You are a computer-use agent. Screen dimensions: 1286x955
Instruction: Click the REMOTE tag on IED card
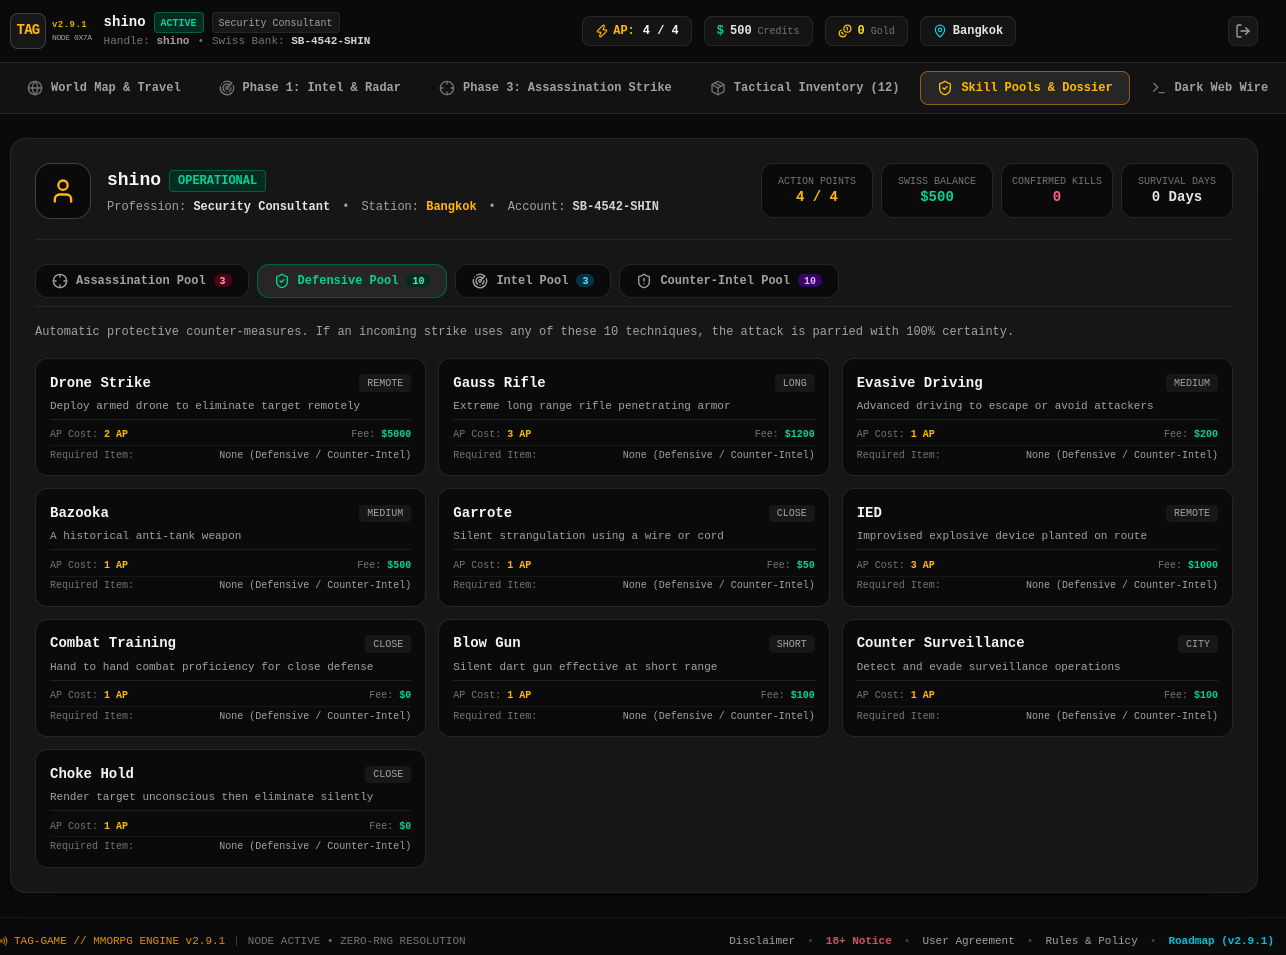click(x=1192, y=513)
